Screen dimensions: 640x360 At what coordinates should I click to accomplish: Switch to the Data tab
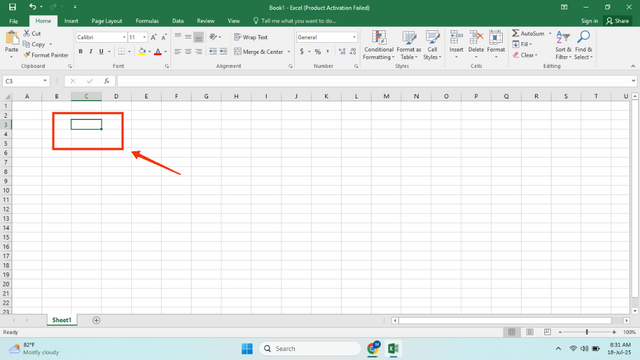click(x=178, y=21)
